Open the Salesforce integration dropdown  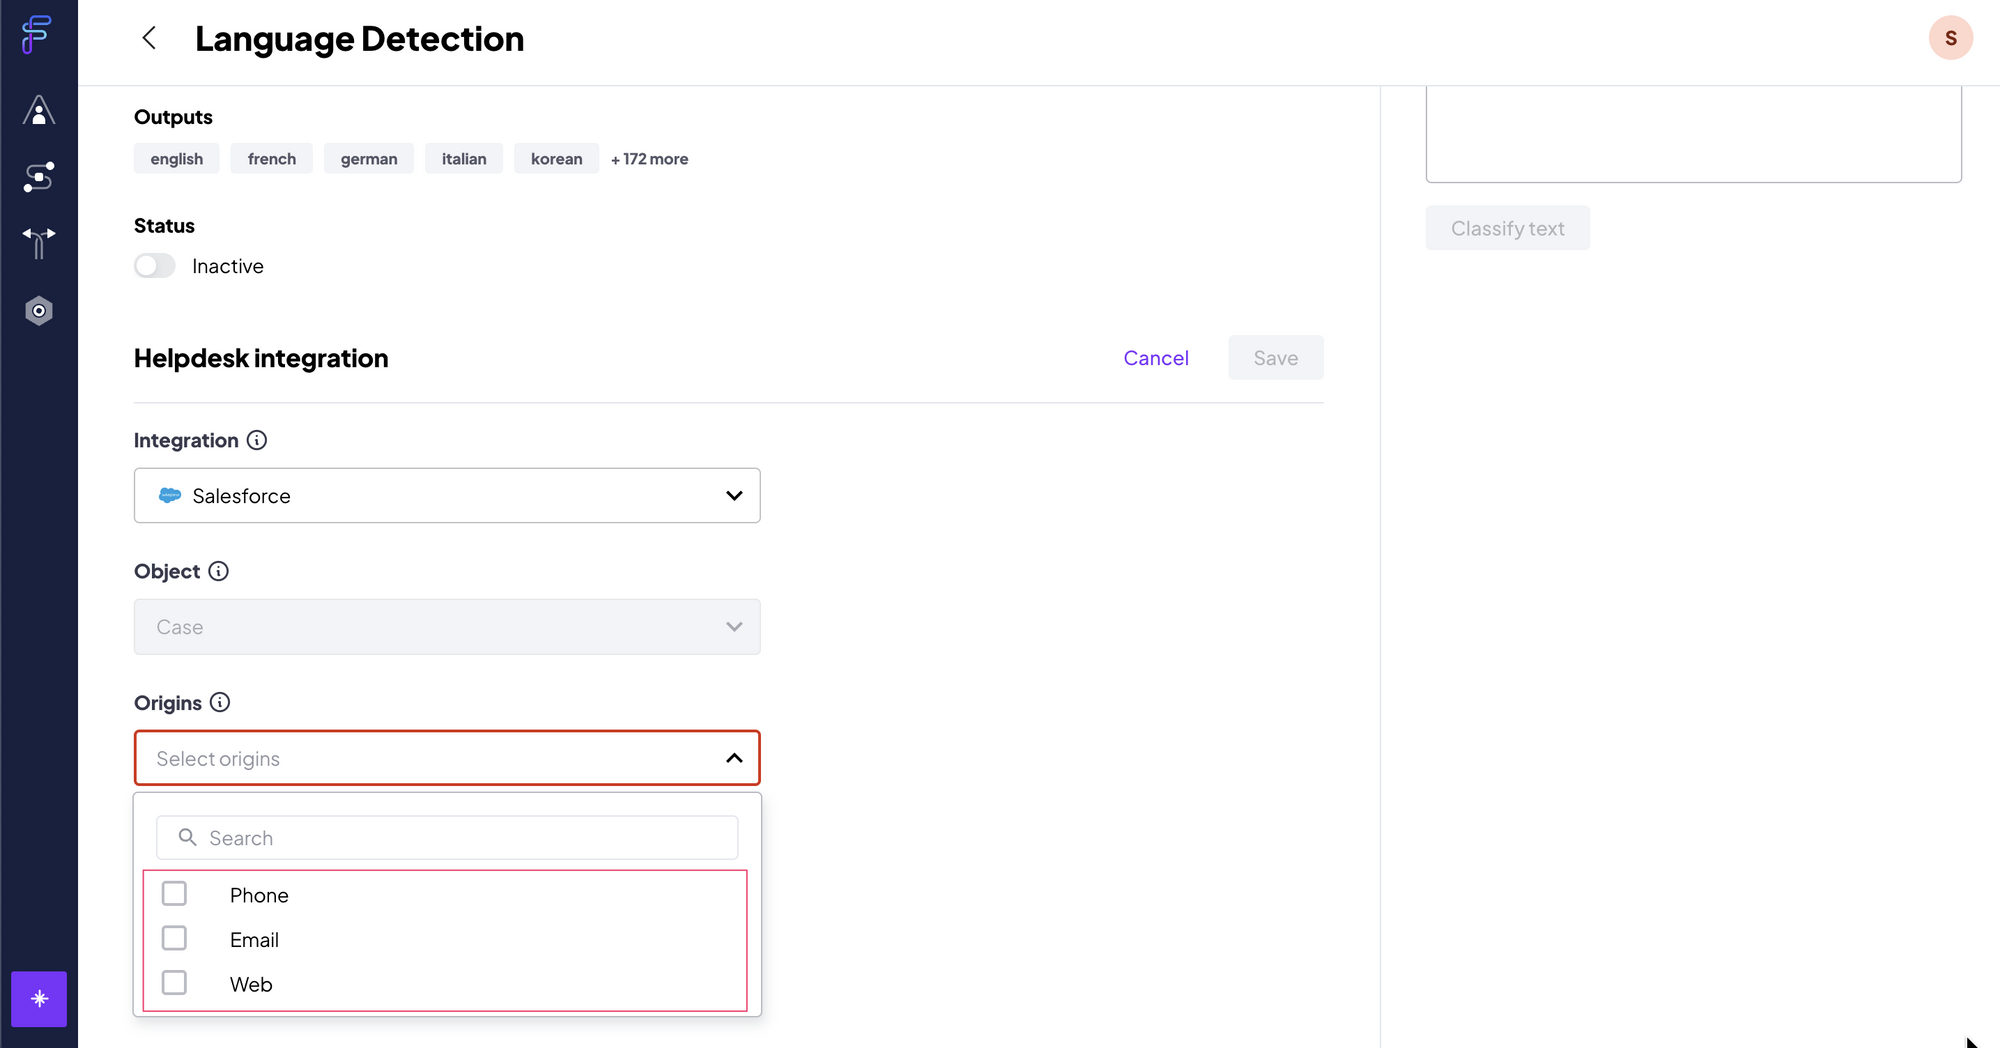(x=447, y=495)
